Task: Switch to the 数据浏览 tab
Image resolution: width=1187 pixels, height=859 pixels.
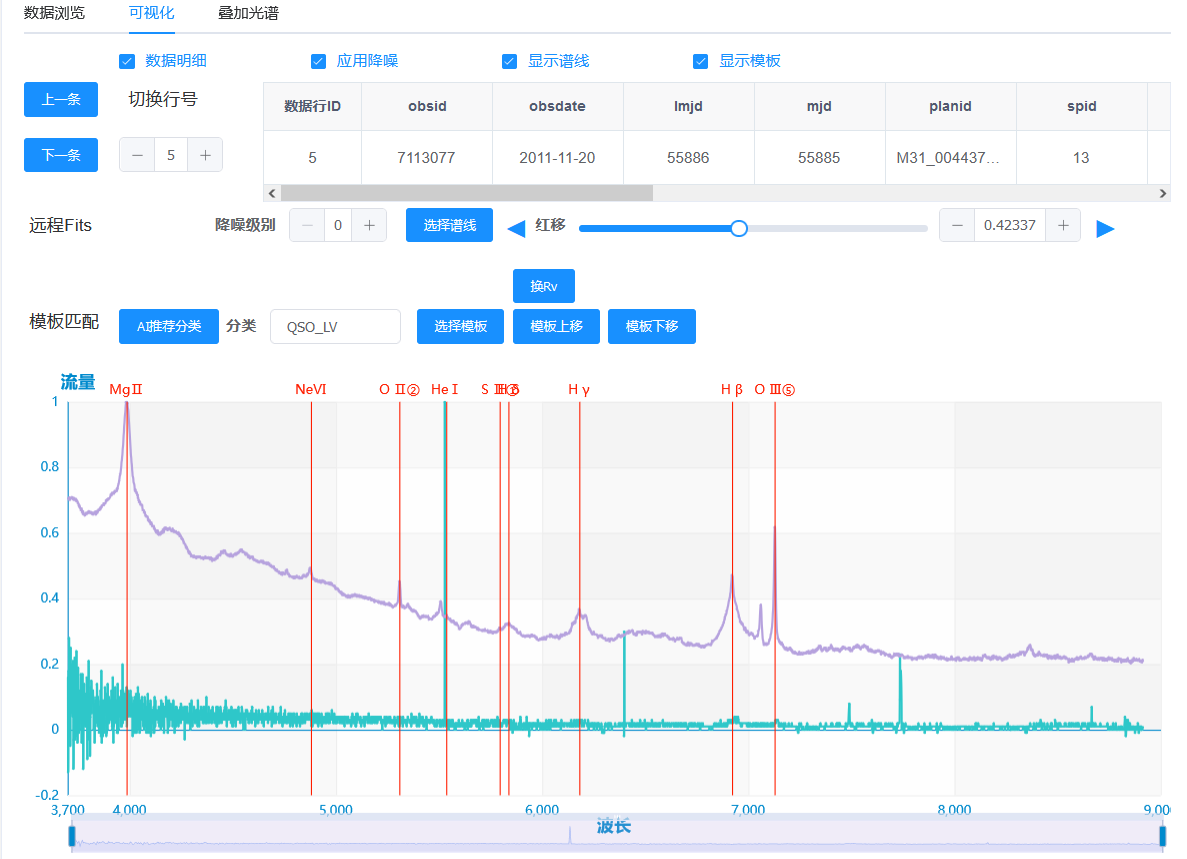Action: click(x=54, y=14)
